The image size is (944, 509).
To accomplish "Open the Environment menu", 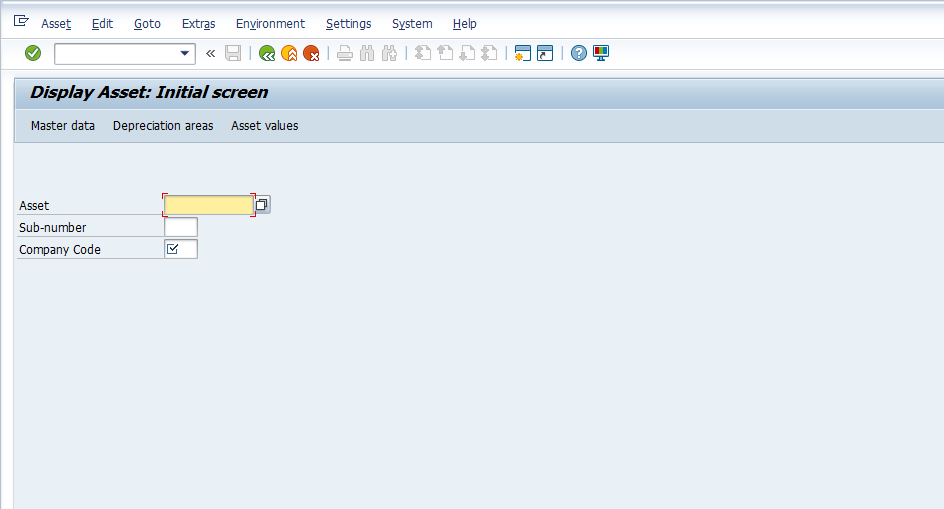I will point(270,23).
